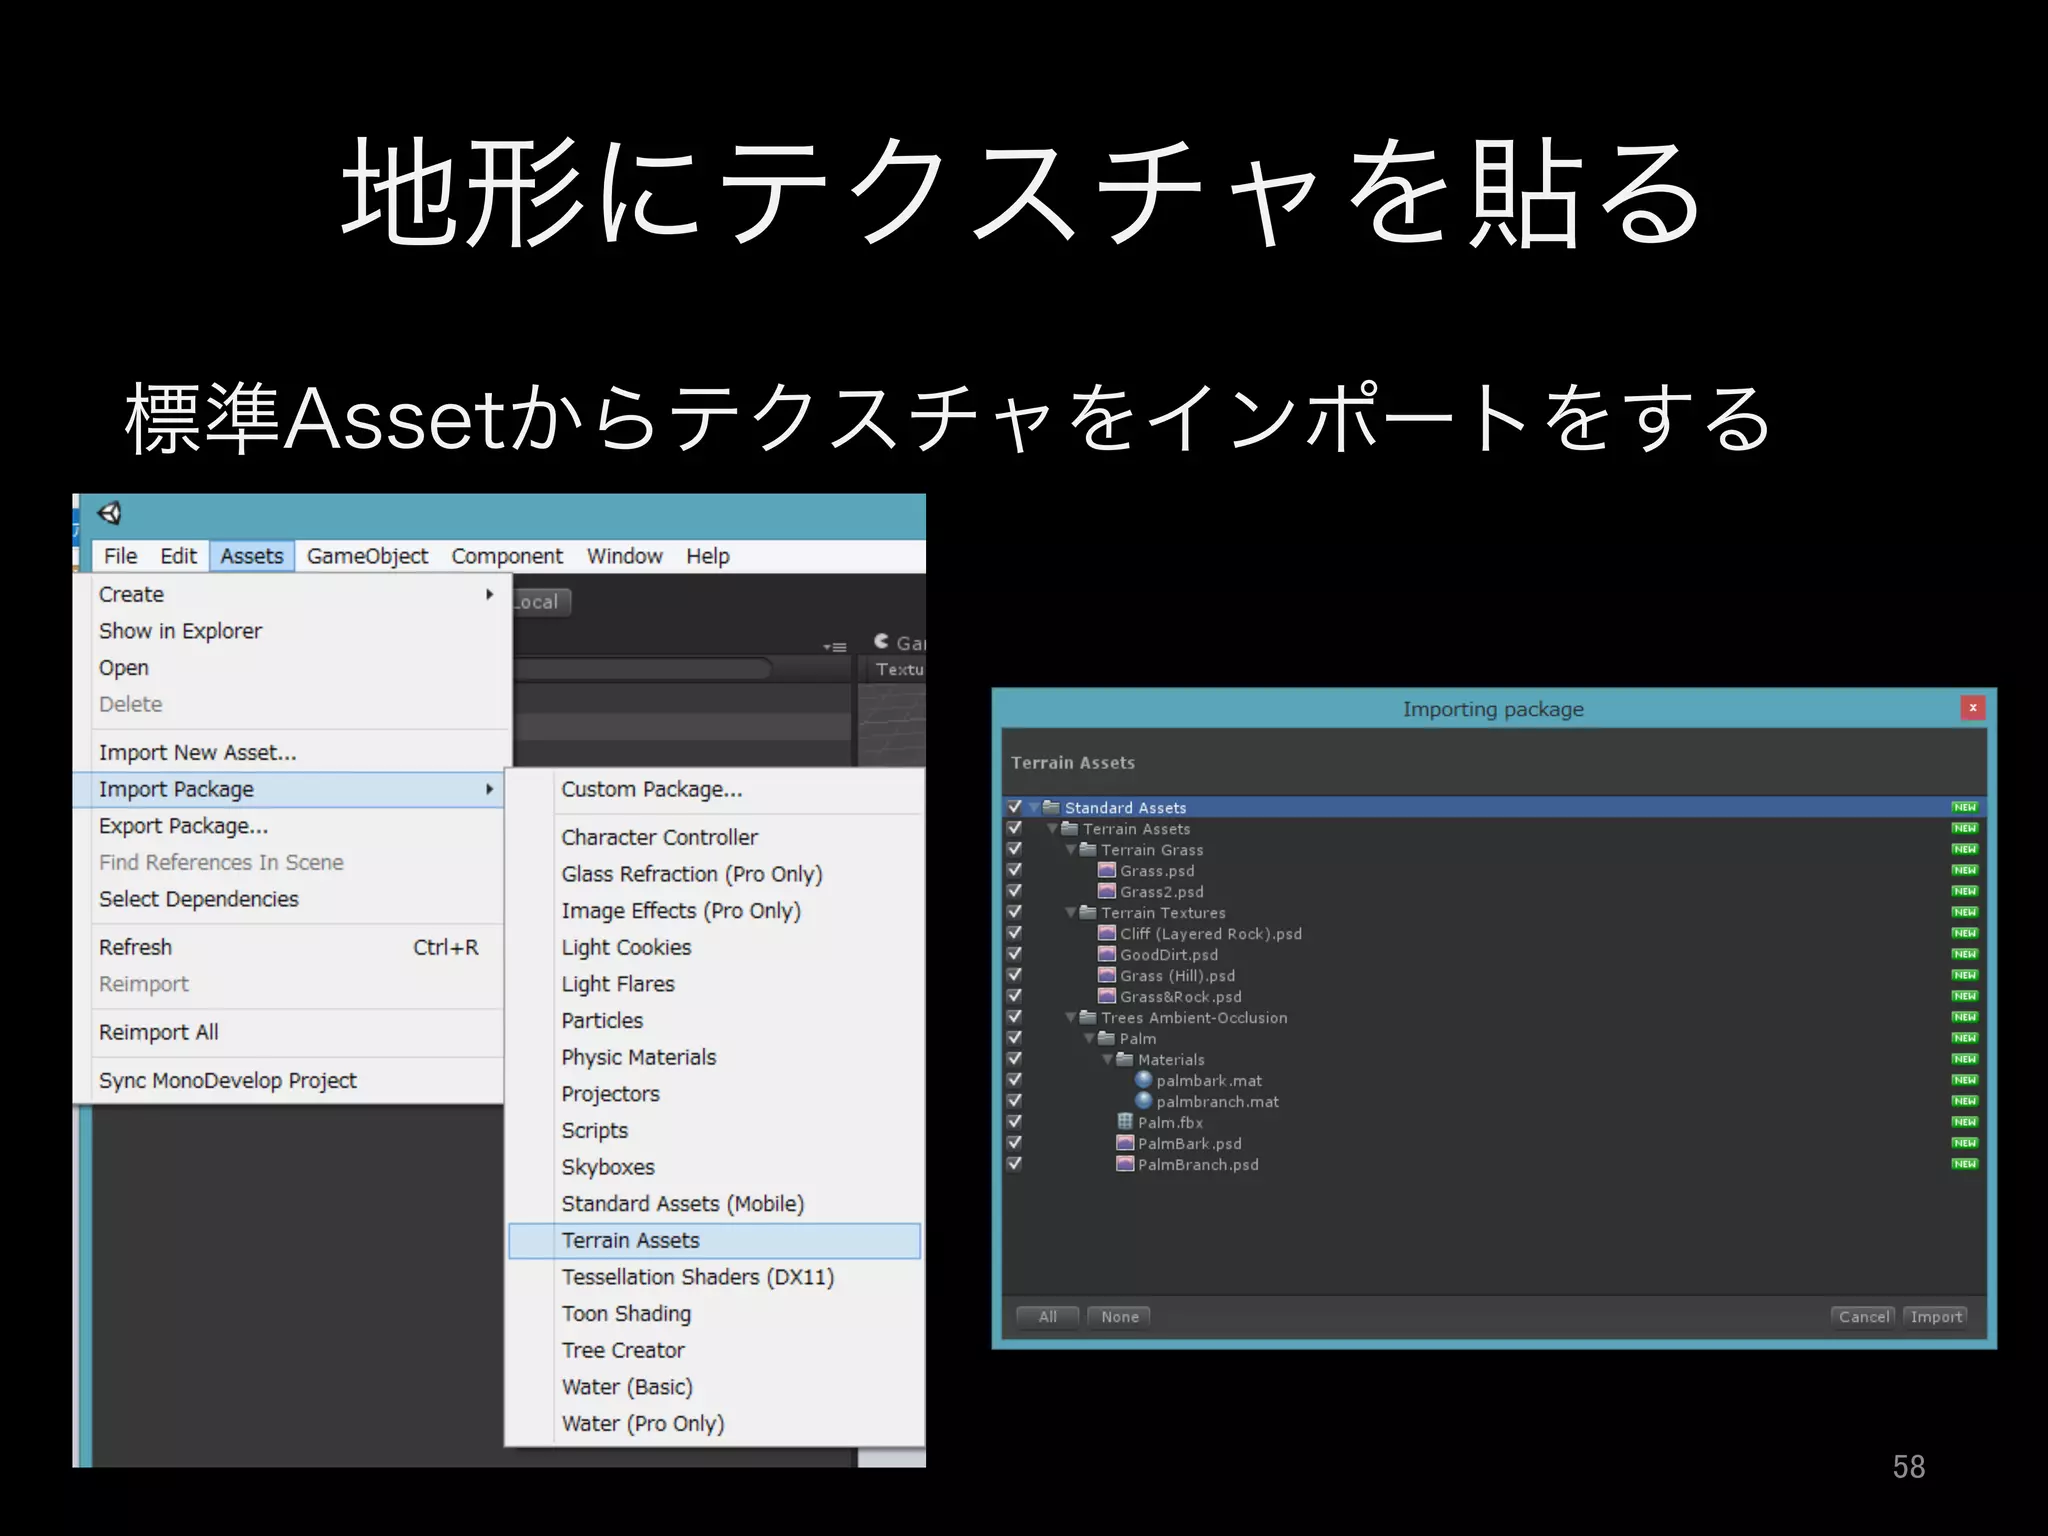Click the NEW badge on Standard Assets row
Screen dimensions: 2048x1536
pos(1964,807)
